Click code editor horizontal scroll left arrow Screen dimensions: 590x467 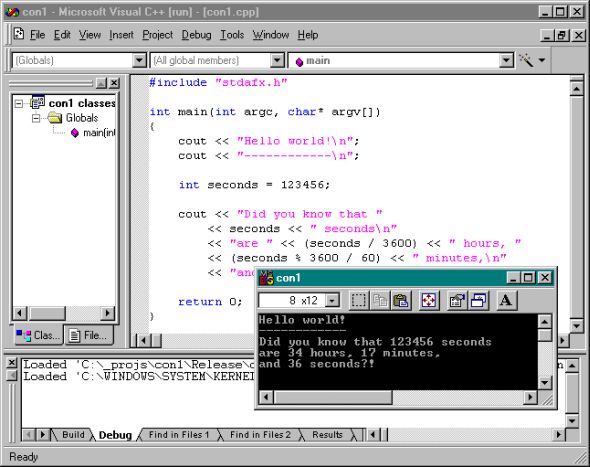click(x=143, y=341)
